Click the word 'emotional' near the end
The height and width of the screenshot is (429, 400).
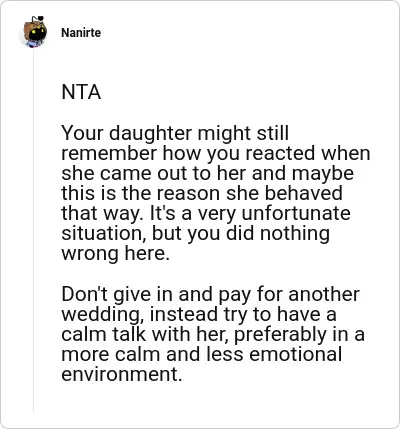[x=295, y=354]
